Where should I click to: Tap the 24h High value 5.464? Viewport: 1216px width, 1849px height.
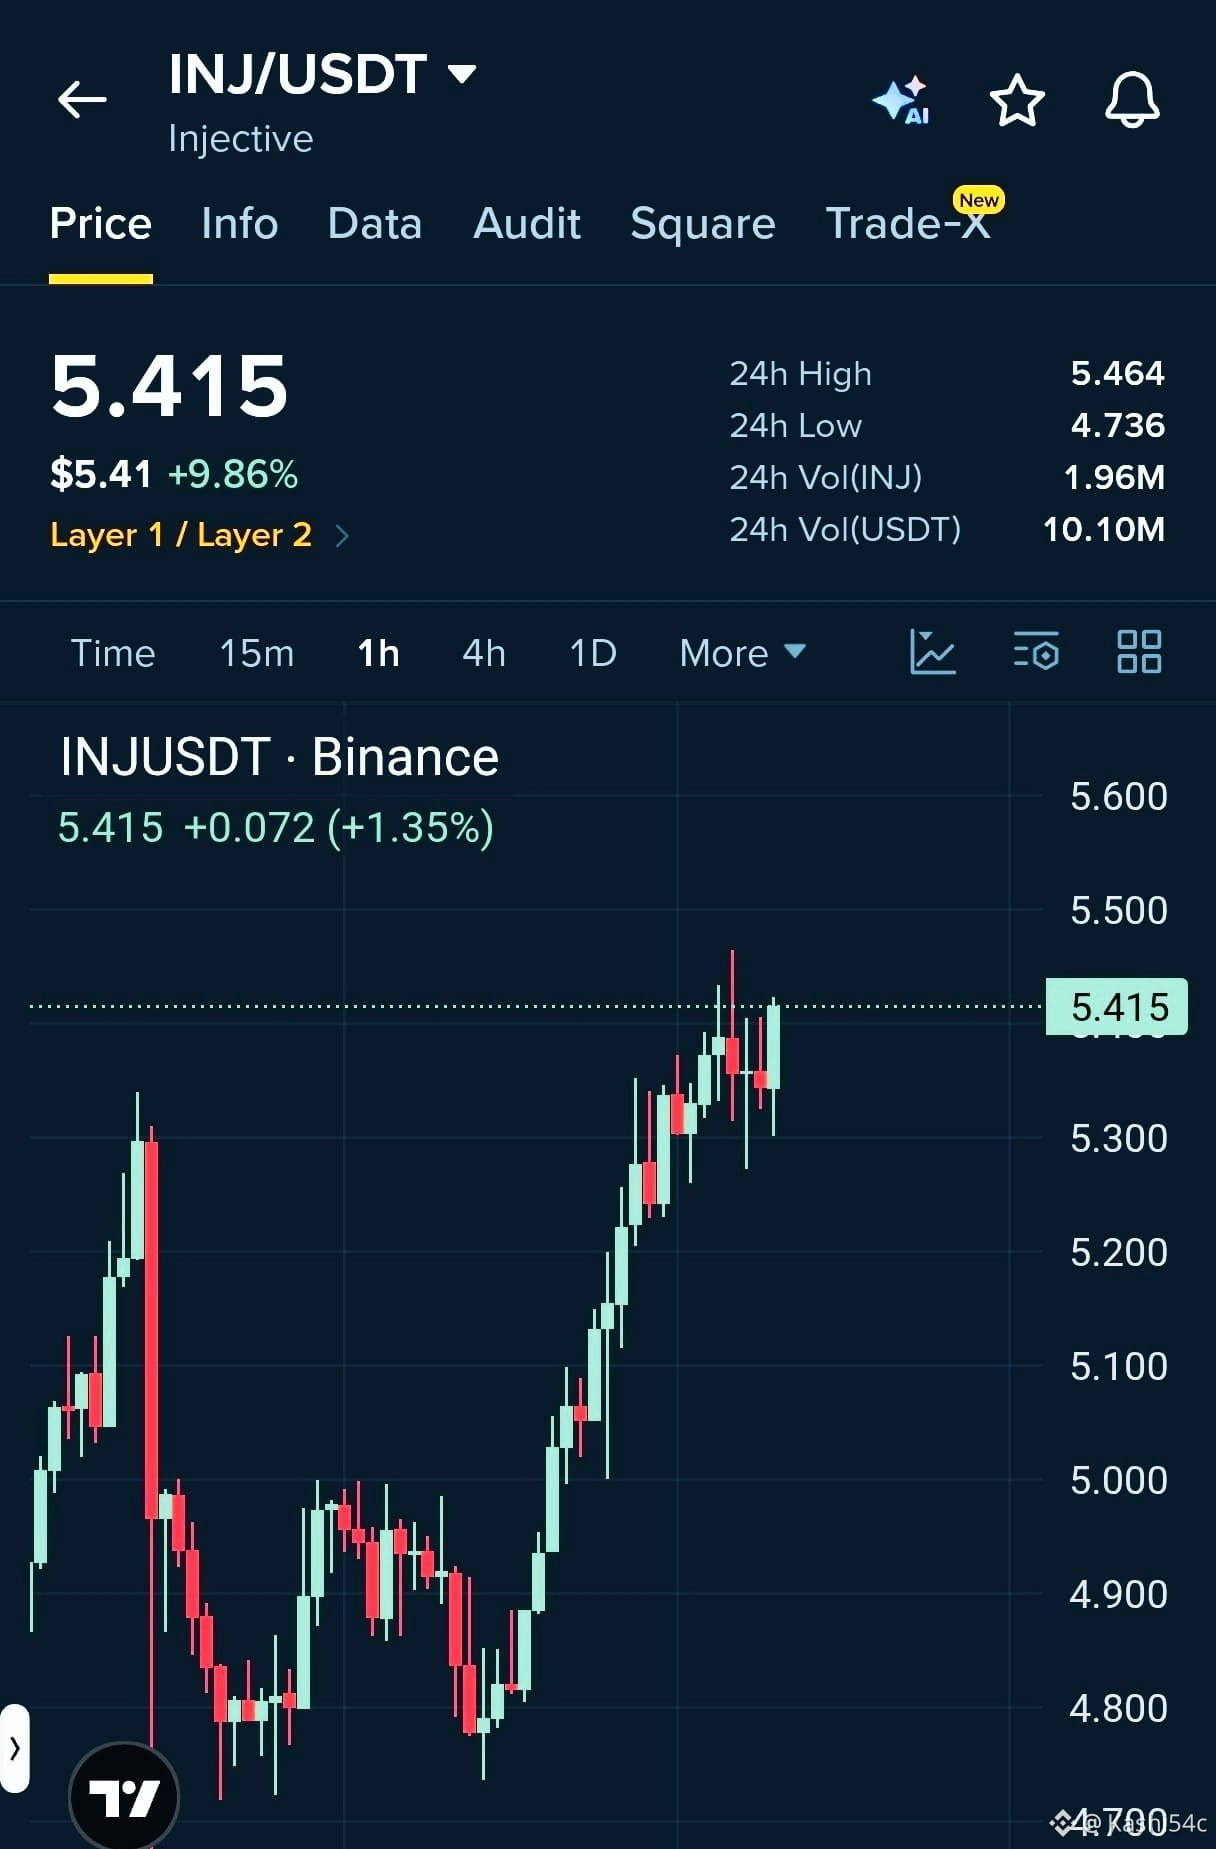1118,374
